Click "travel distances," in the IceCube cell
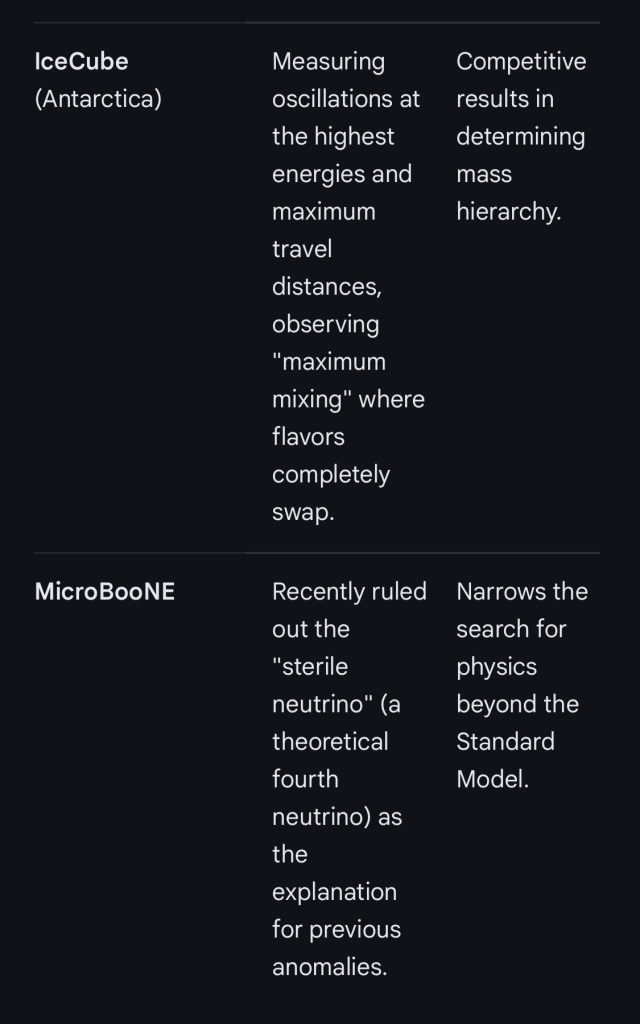640x1024 pixels. (x=326, y=268)
